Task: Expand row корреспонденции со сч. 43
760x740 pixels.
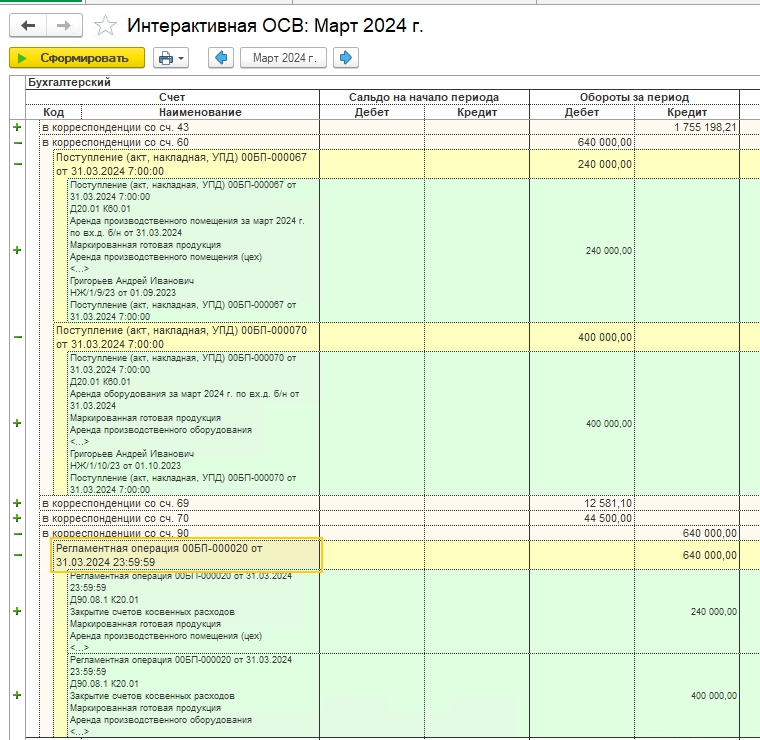Action: [x=16, y=127]
